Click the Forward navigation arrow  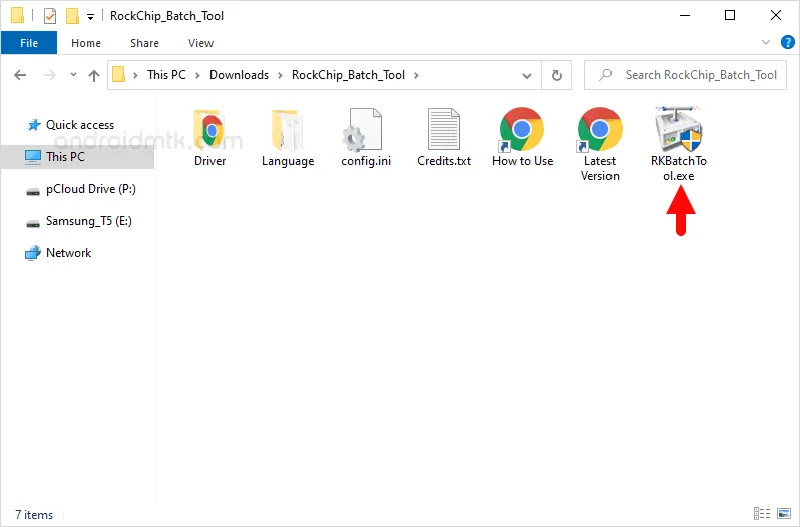49,76
